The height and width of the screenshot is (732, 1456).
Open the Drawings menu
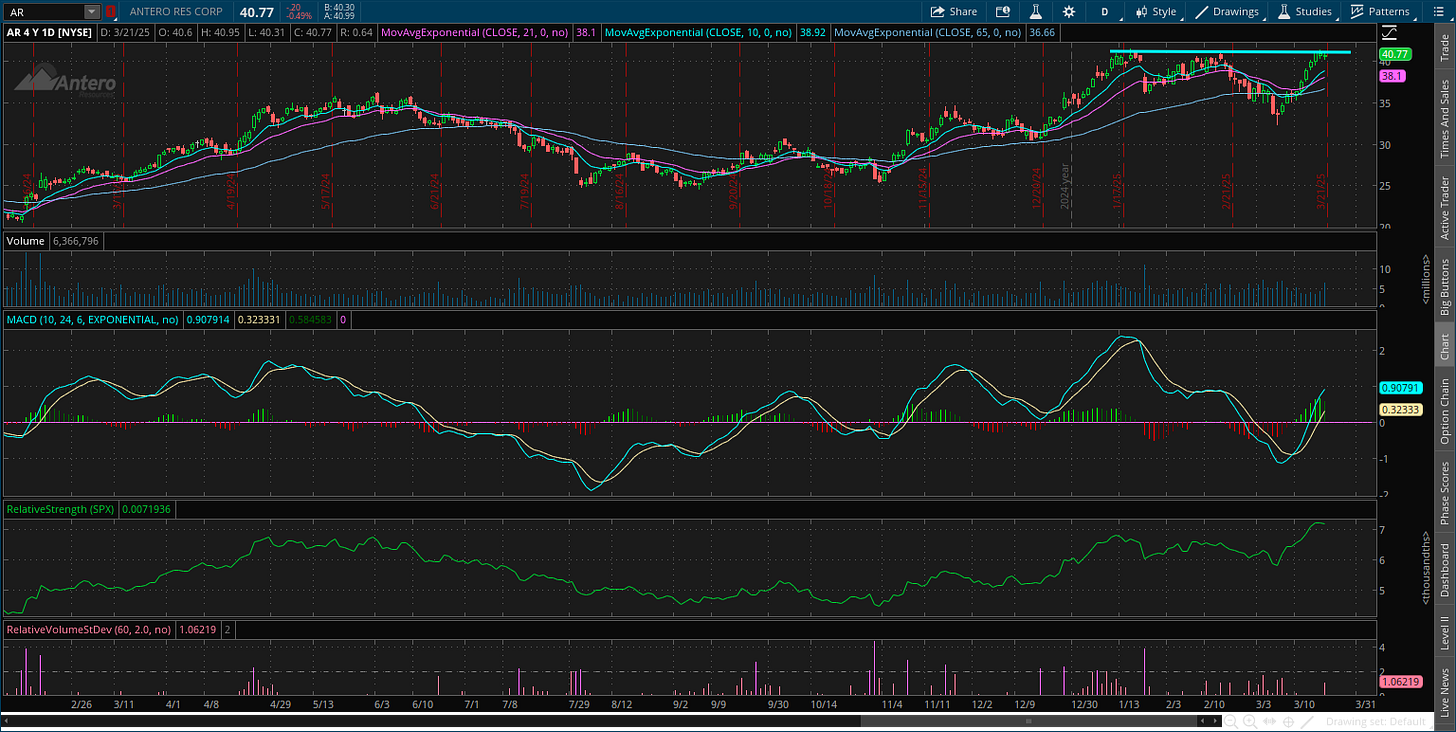pyautogui.click(x=1227, y=11)
